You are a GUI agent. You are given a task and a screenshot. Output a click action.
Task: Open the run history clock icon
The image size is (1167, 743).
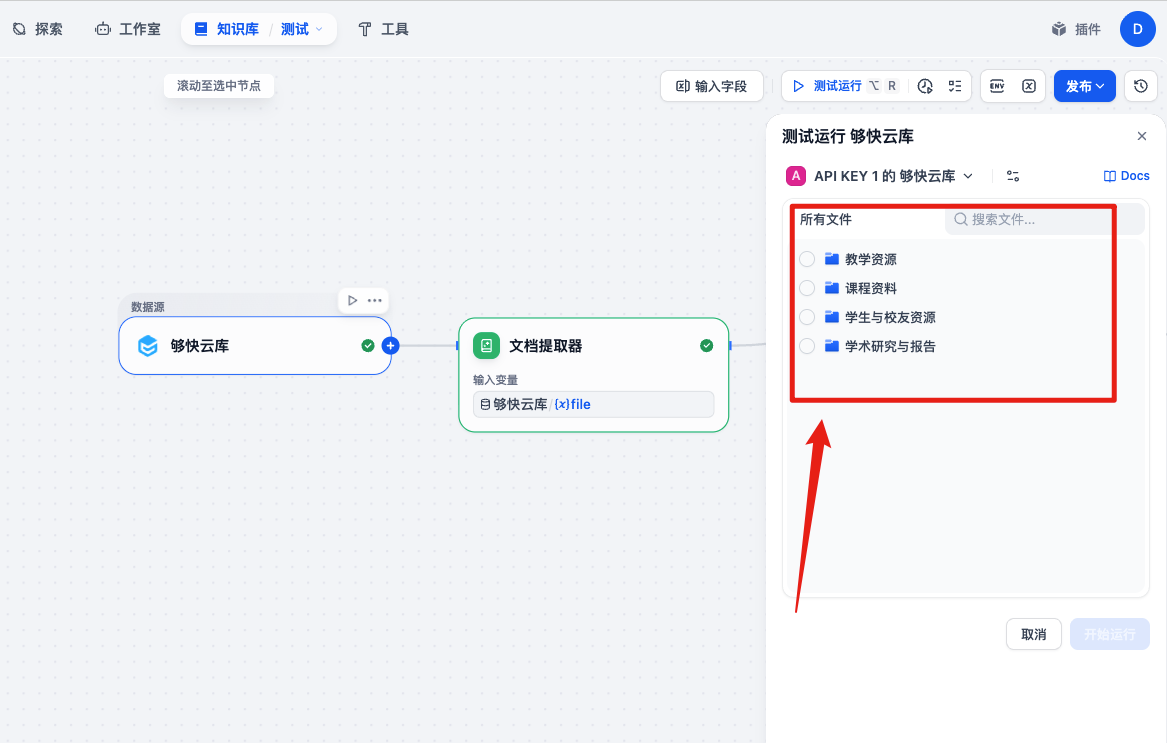925,86
